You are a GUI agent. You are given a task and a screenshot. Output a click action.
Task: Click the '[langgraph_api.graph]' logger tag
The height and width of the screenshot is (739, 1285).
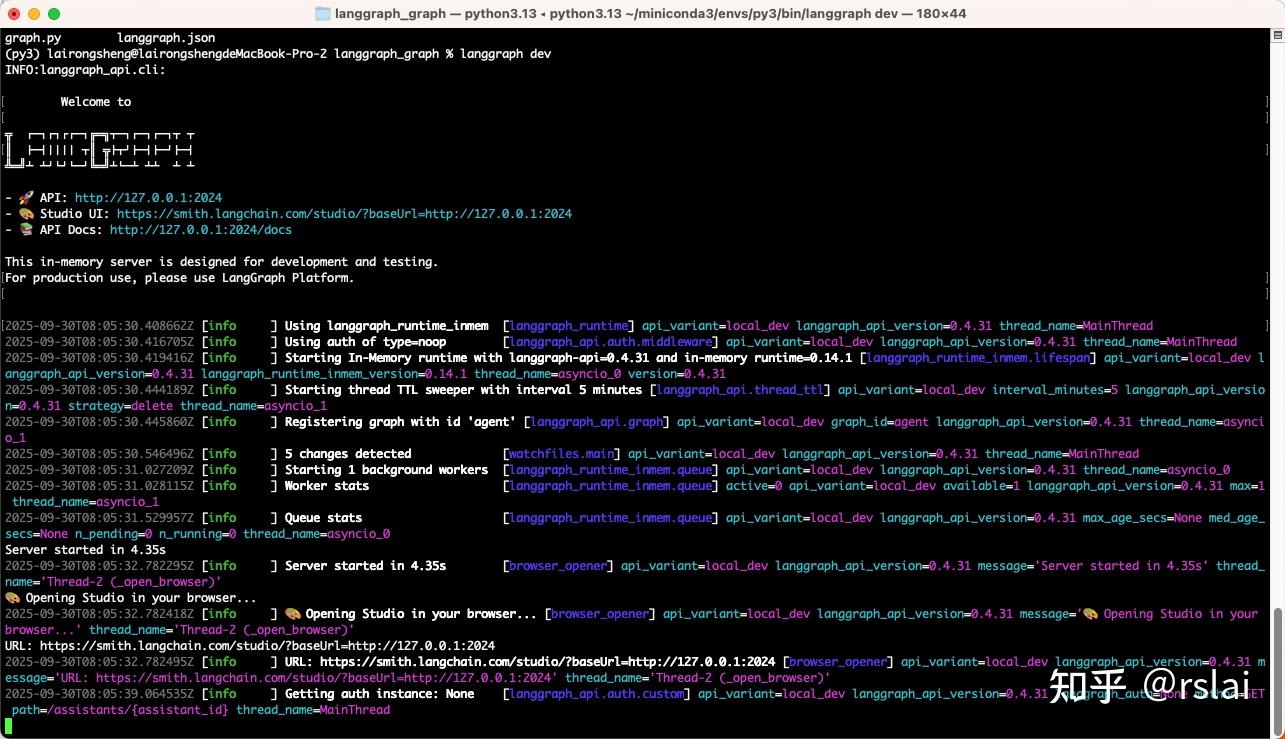[597, 422]
